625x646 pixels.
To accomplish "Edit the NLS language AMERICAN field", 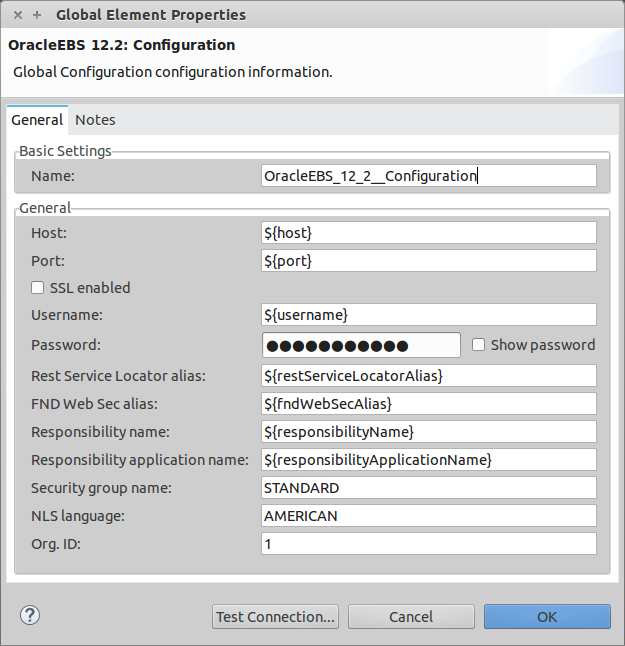I will tap(428, 516).
